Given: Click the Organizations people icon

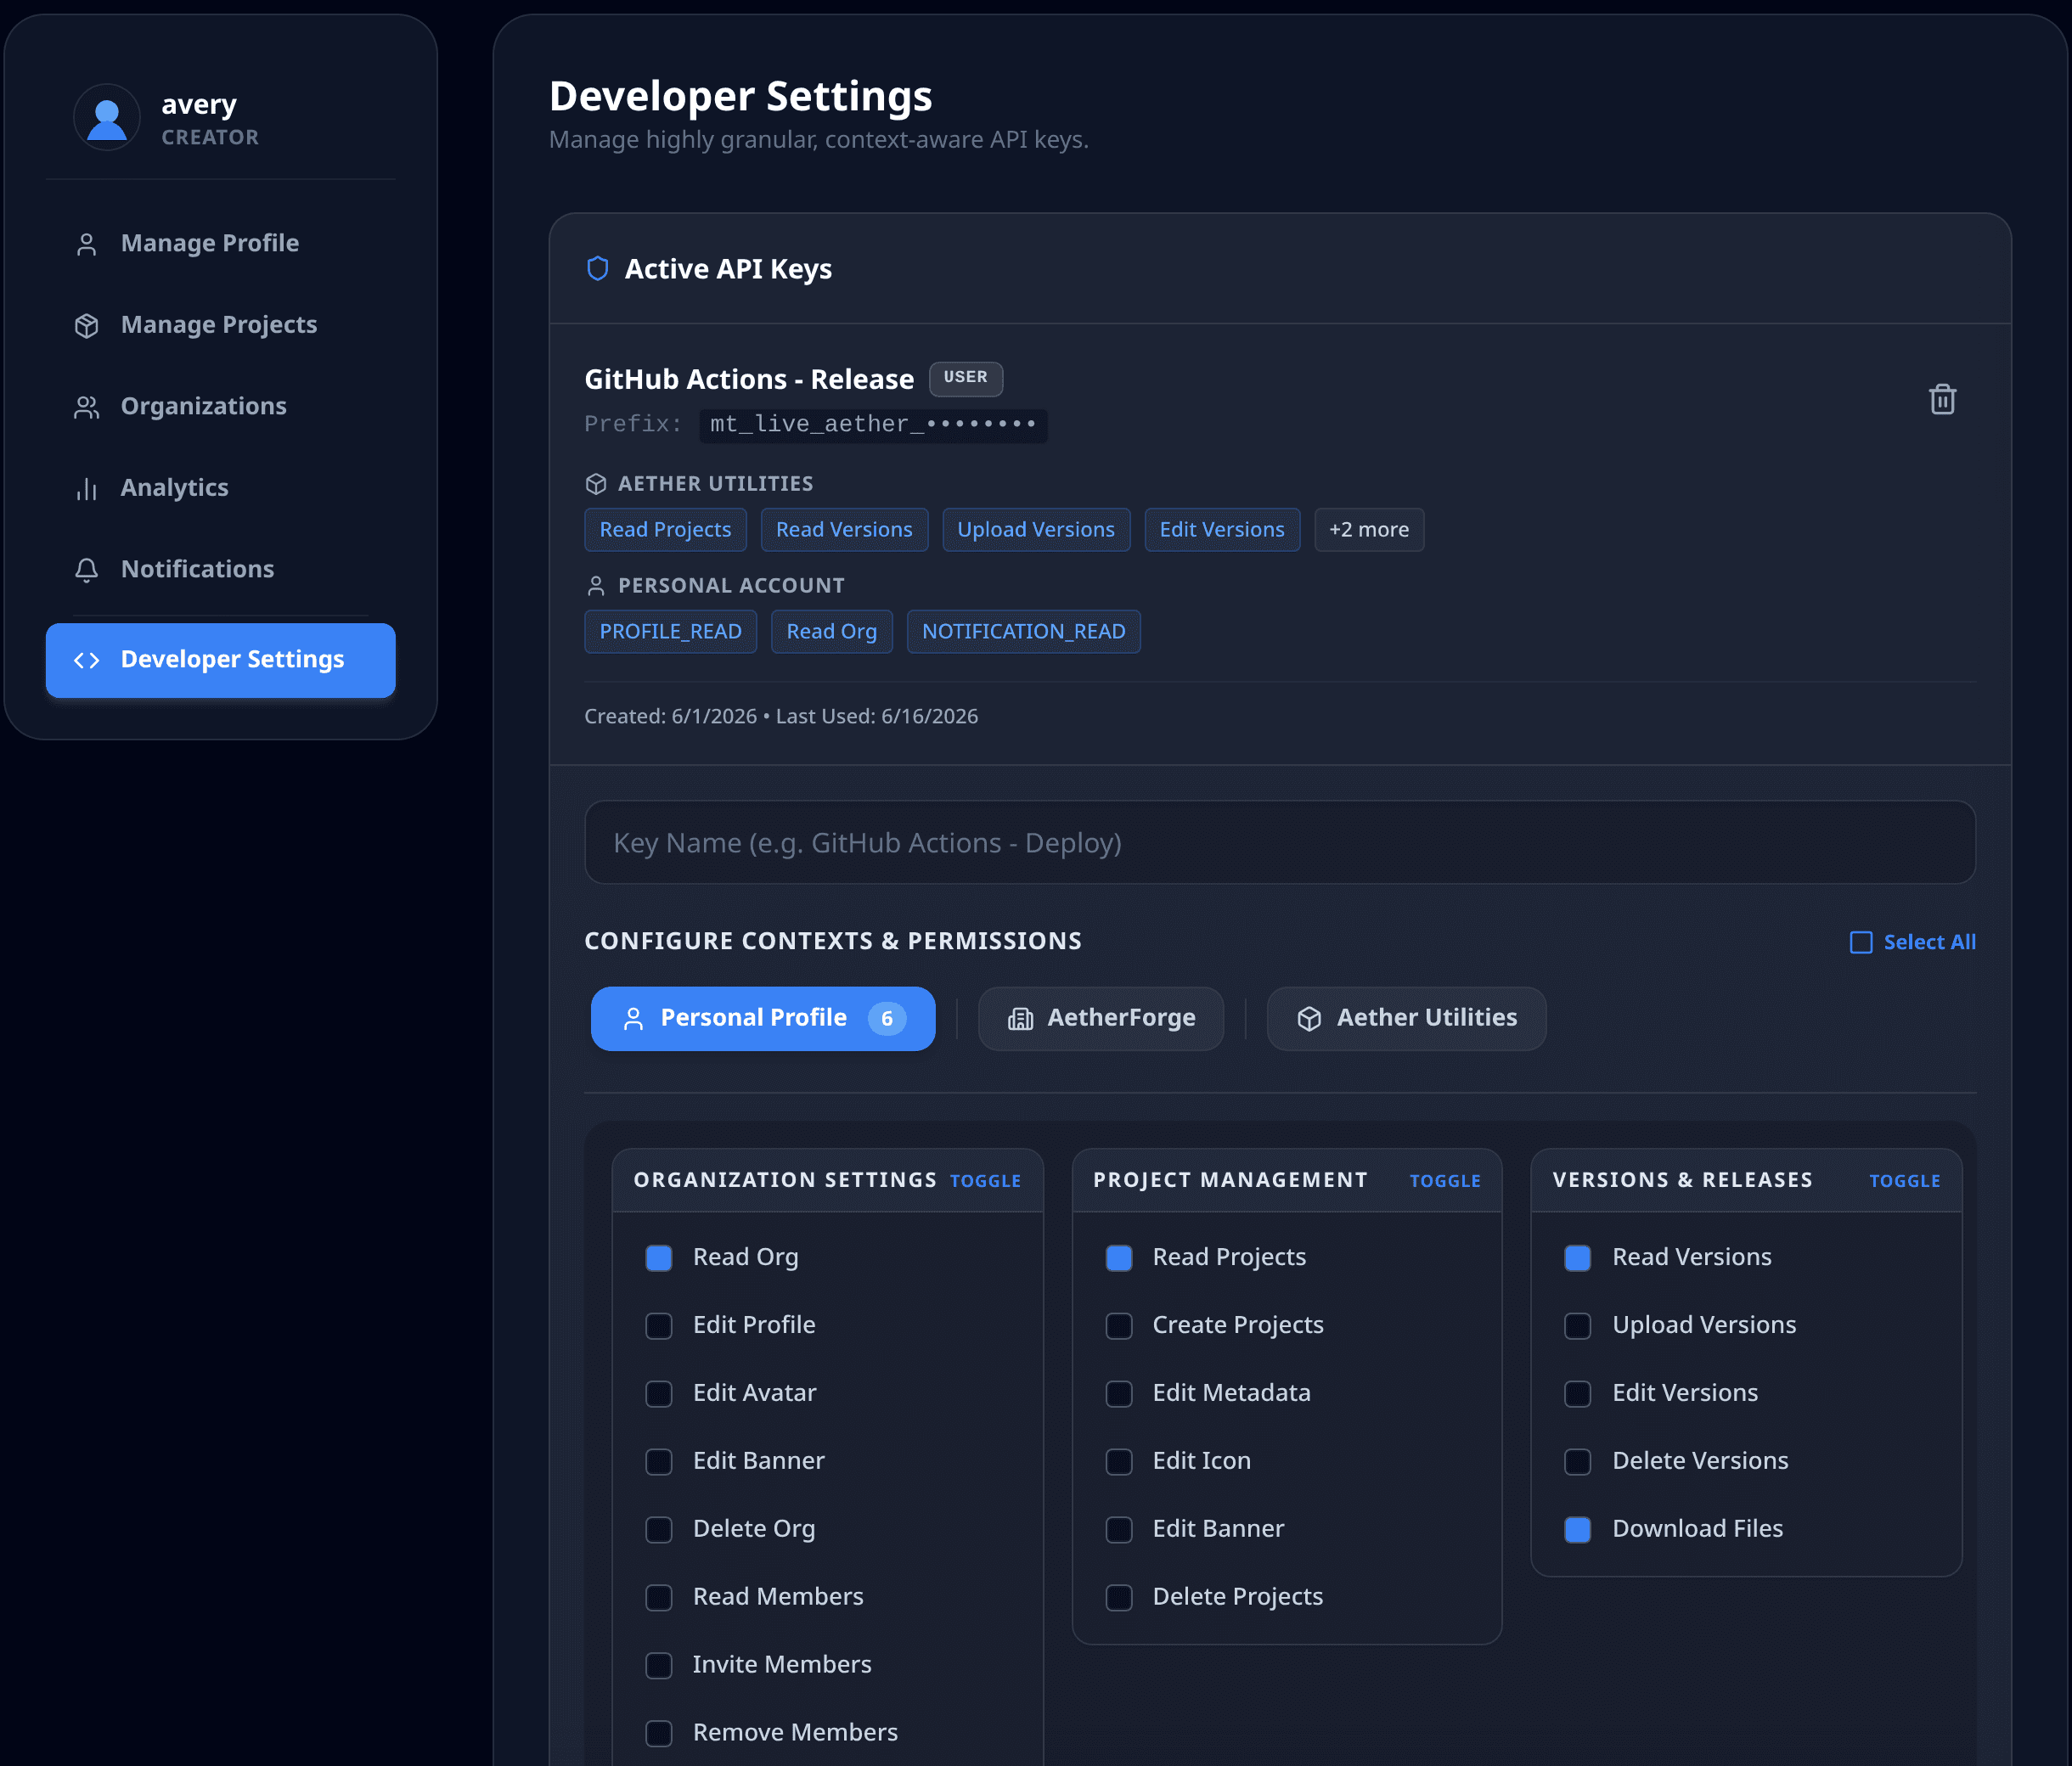Looking at the screenshot, I should [87, 407].
